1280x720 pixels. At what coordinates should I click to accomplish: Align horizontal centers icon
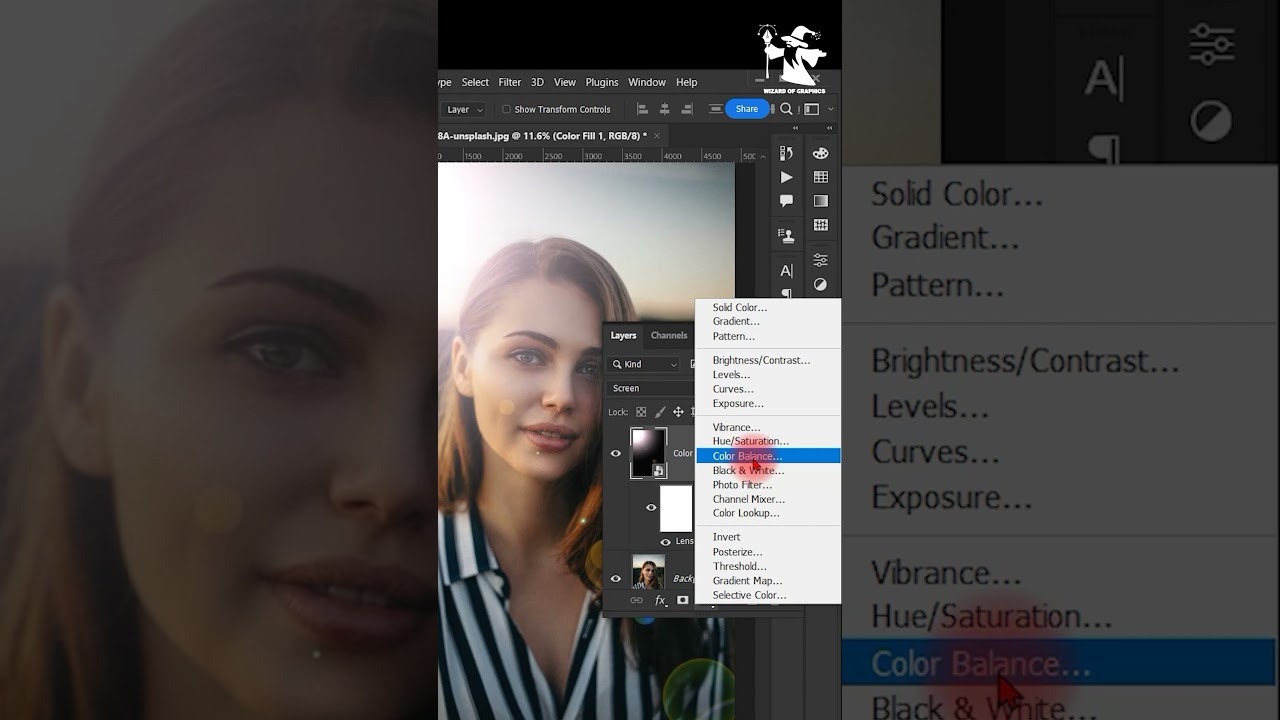(x=664, y=109)
